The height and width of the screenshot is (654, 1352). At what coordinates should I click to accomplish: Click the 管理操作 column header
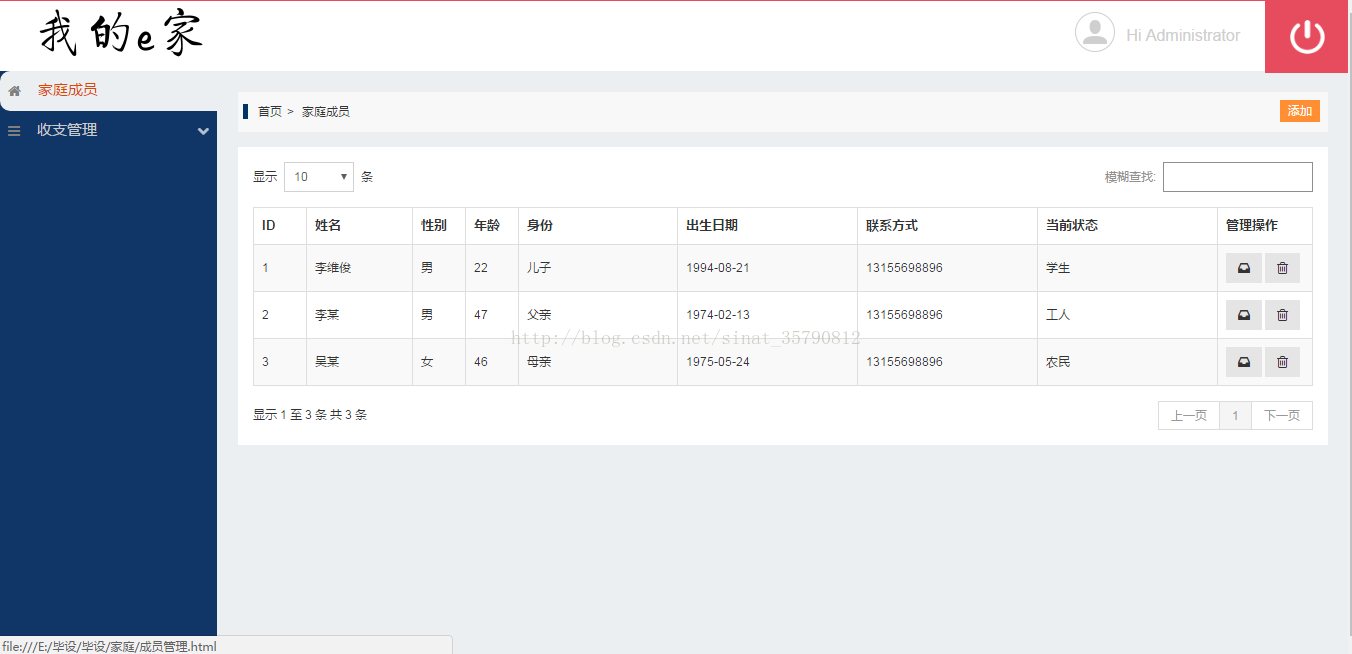(x=1265, y=226)
